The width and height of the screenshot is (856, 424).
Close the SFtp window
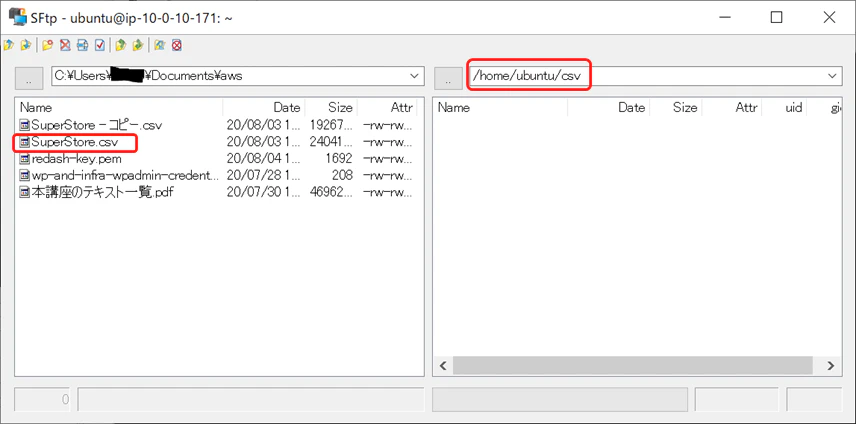coord(829,17)
